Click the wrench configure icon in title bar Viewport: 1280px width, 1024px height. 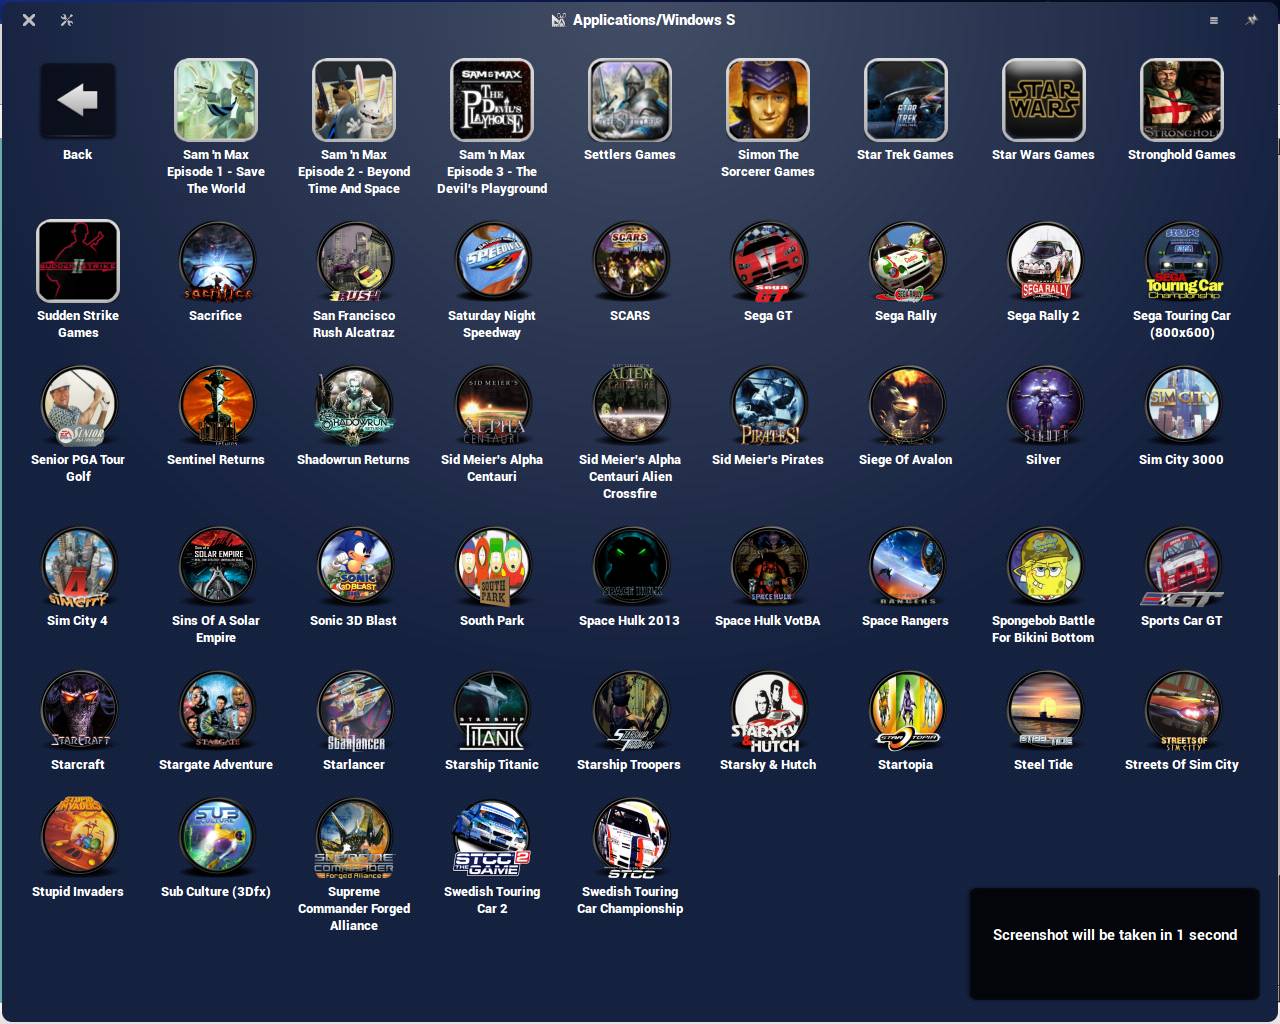[67, 20]
